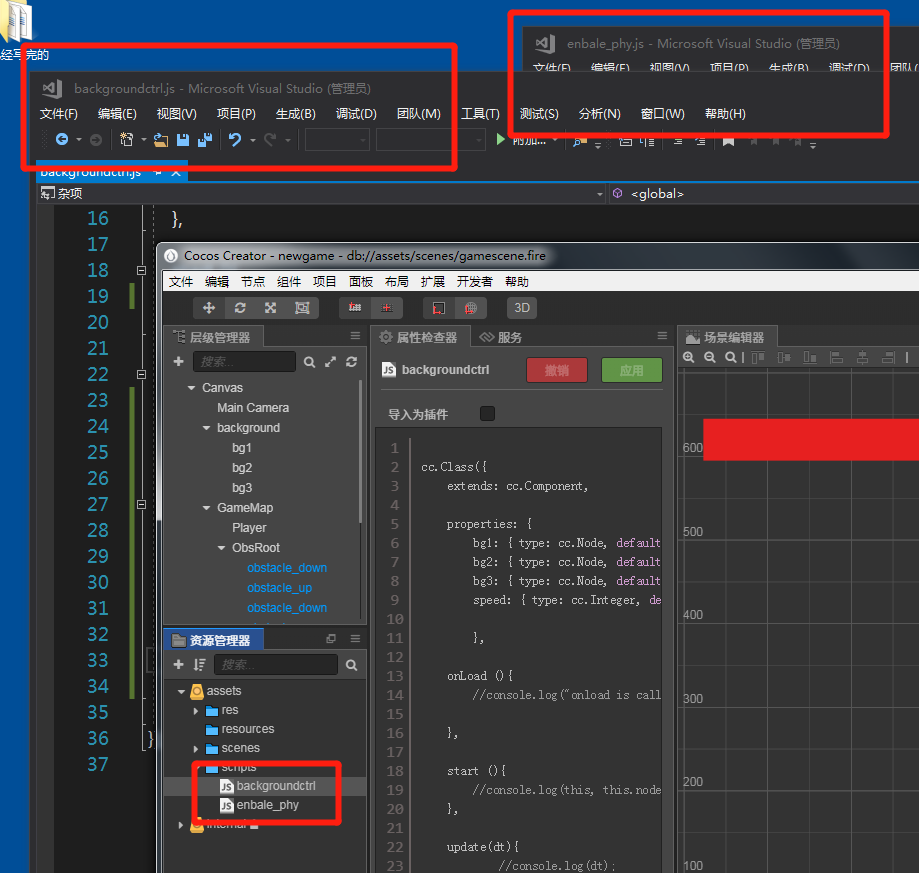
Task: Select the Rect transform tool
Action: coord(302,308)
